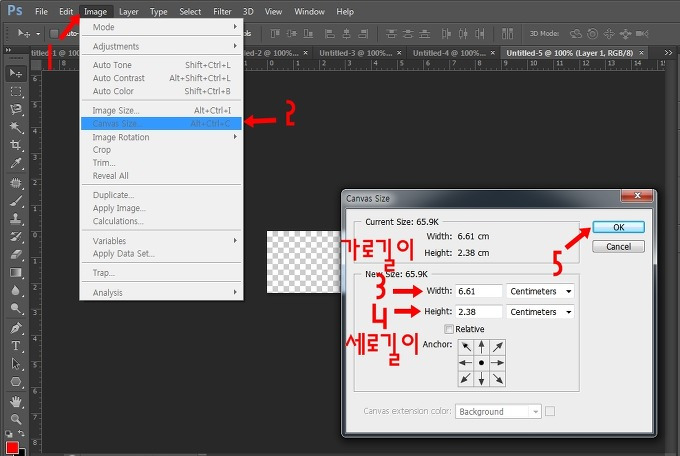Choose Auto Tone from the Image menu
Image resolution: width=680 pixels, height=456 pixels.
coord(161,65)
